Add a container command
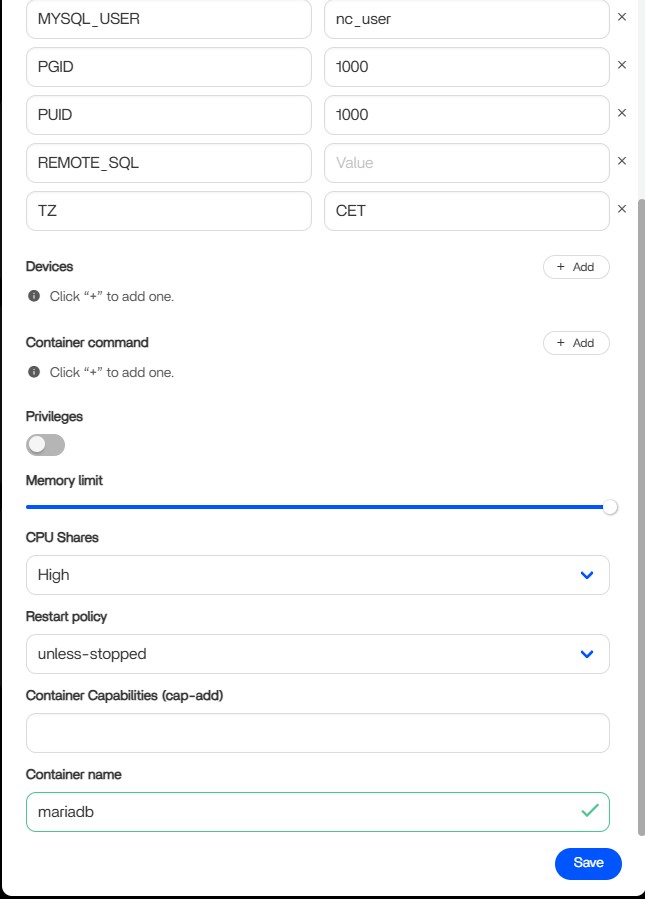The image size is (645, 899). tap(576, 343)
